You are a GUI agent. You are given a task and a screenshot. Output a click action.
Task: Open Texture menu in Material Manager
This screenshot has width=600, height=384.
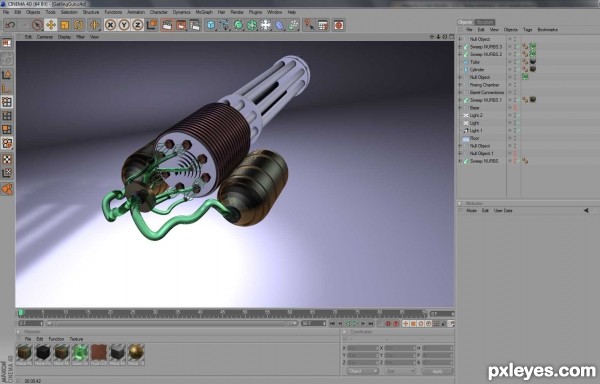pyautogui.click(x=76, y=339)
